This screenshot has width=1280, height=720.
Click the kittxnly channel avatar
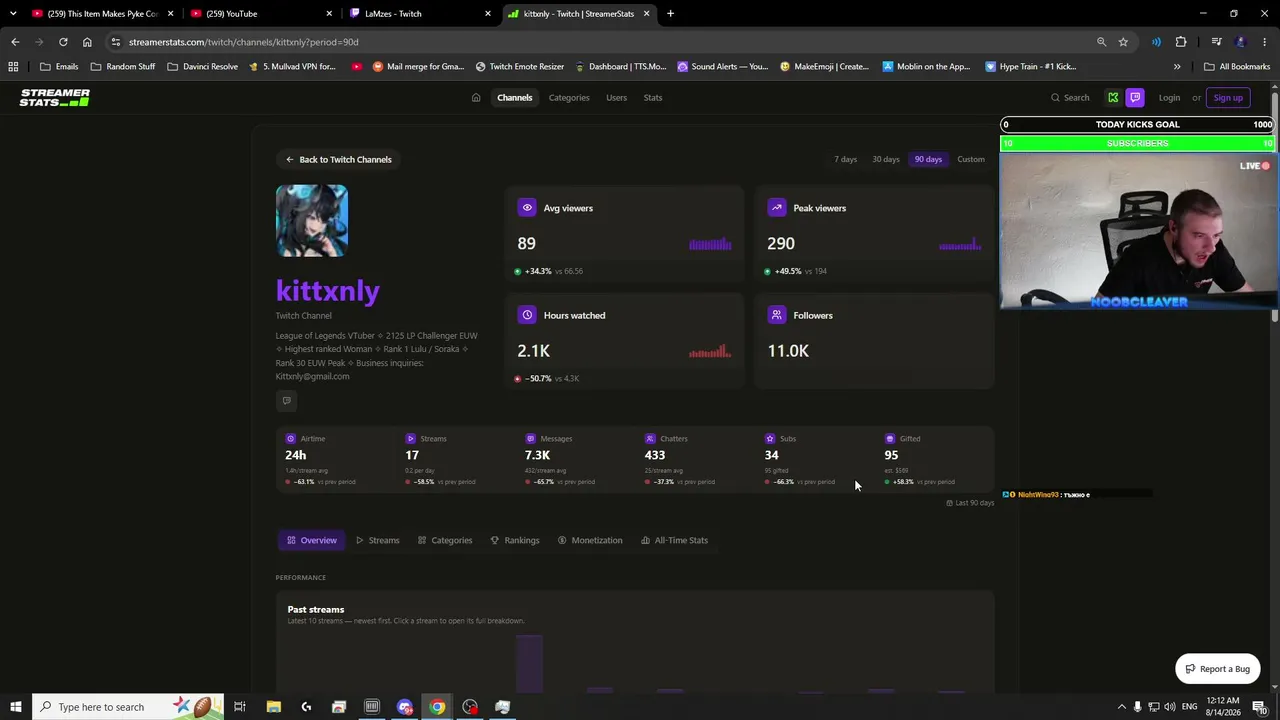pos(312,221)
